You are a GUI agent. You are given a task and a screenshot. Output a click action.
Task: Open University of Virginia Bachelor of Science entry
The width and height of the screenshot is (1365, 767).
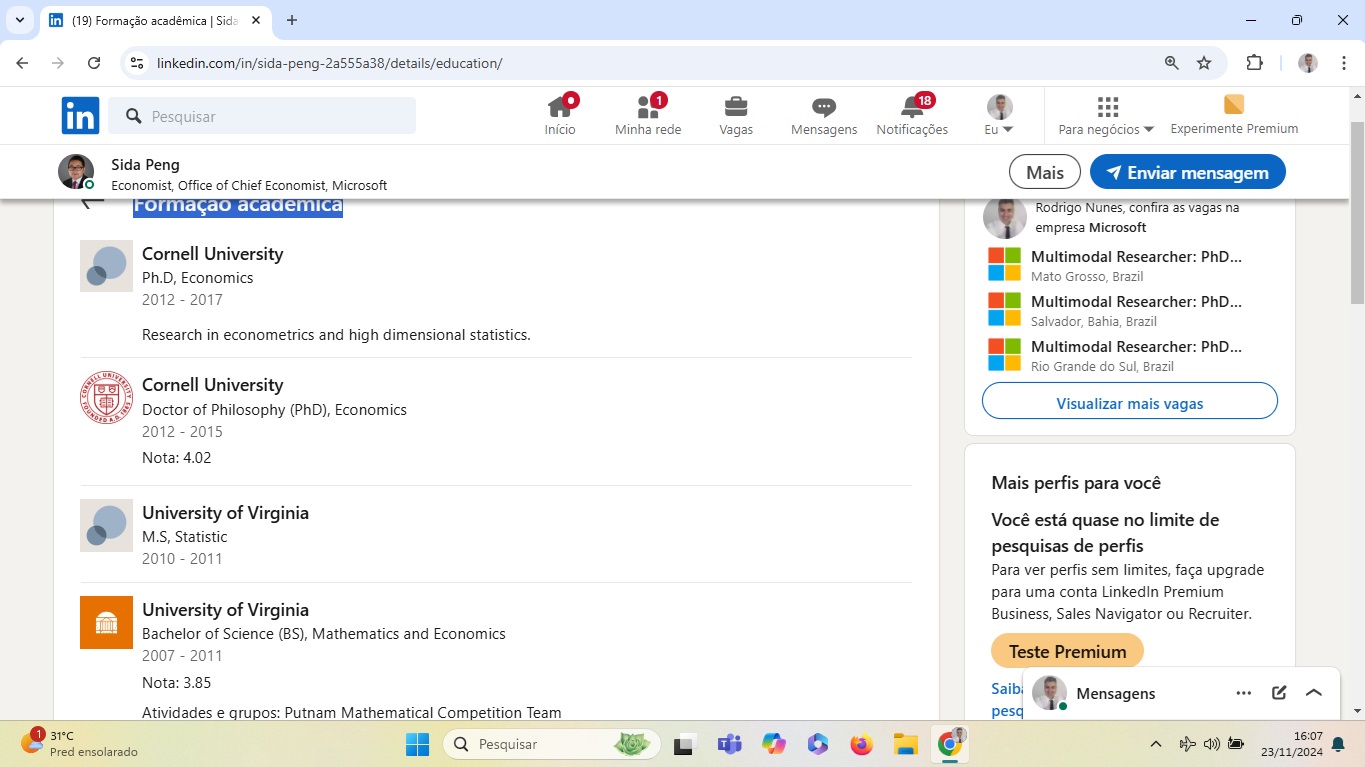pyautogui.click(x=225, y=610)
